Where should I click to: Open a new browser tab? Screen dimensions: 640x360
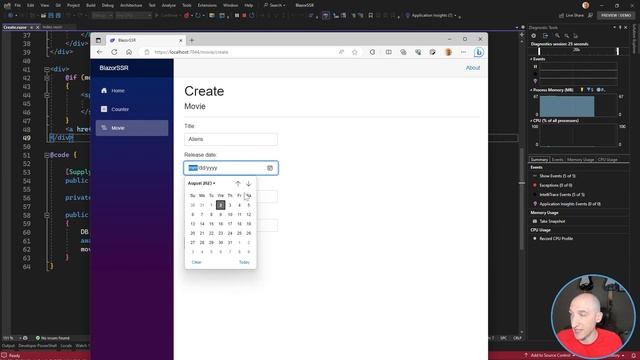point(192,40)
